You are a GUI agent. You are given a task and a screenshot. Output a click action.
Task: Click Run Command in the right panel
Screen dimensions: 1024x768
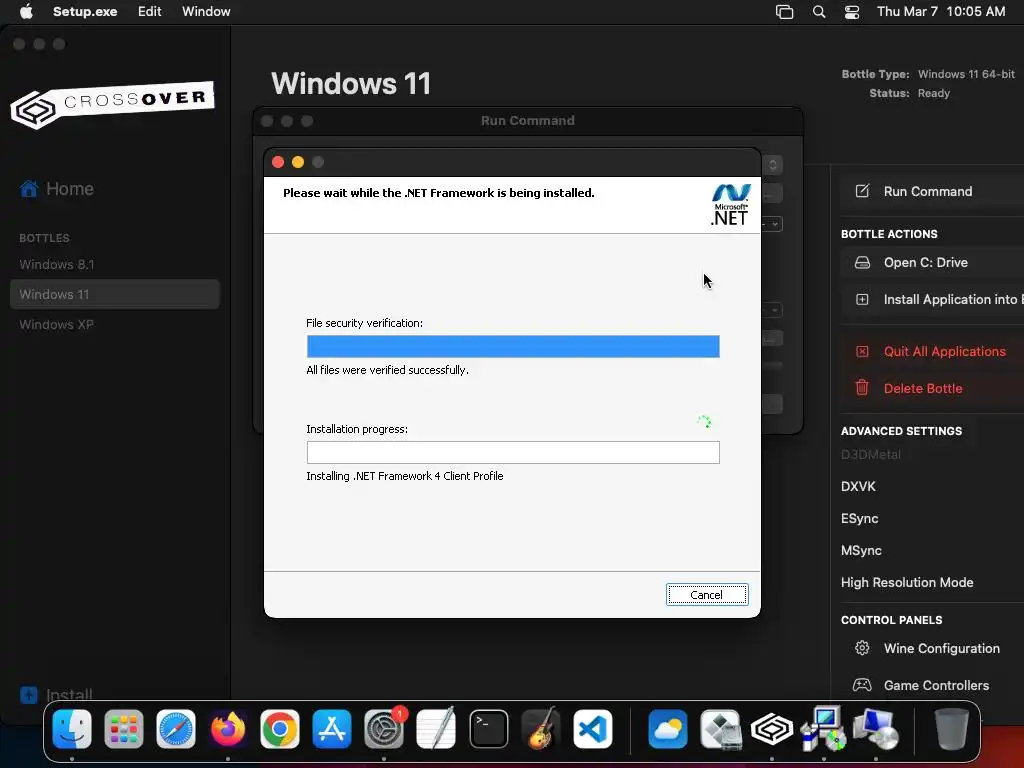click(x=928, y=191)
